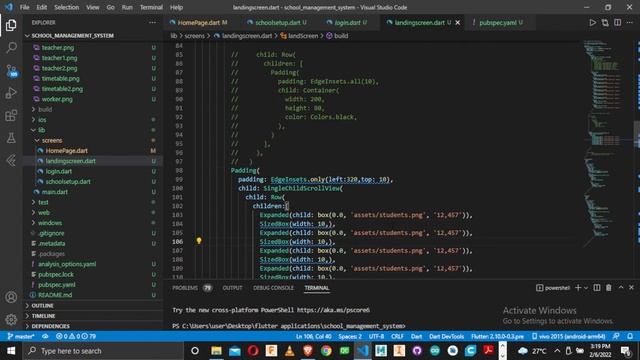Open the Manage settings gear
Screen dimensions: 640x360
[11, 320]
